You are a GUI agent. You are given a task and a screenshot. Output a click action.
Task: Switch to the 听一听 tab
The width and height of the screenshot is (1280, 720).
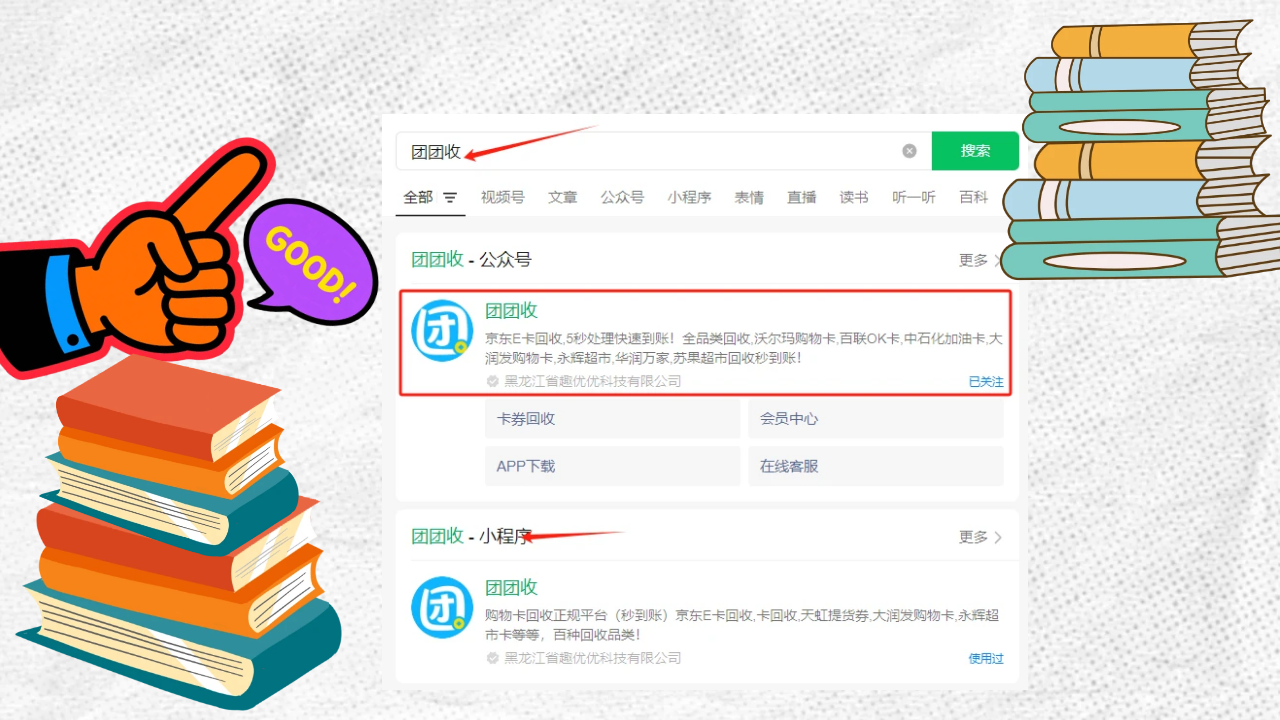[914, 198]
